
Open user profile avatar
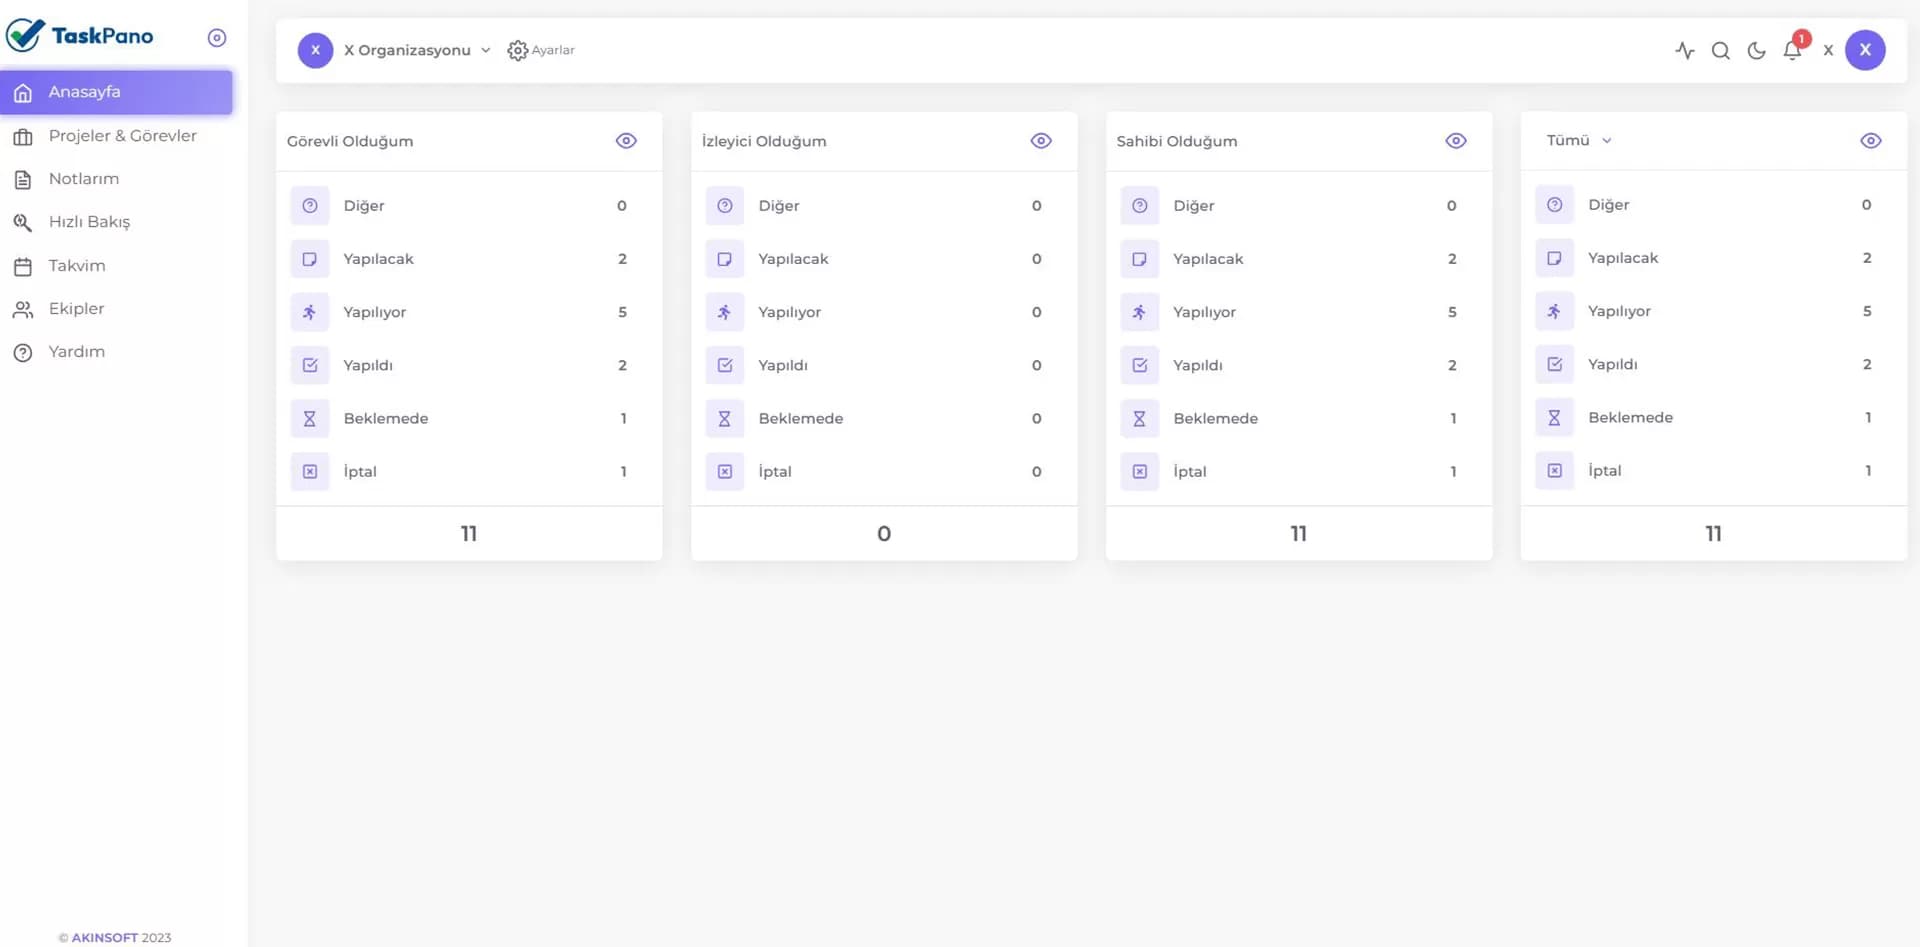(1865, 50)
